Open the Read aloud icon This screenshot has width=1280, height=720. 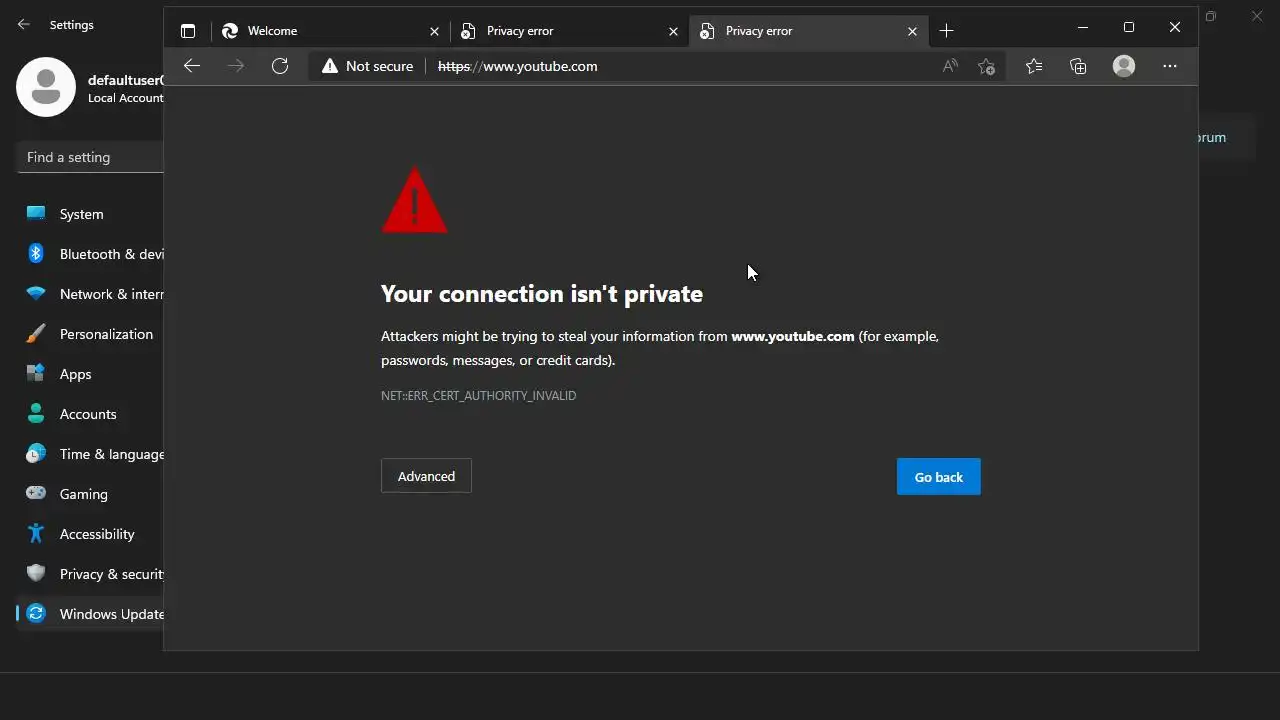click(950, 66)
